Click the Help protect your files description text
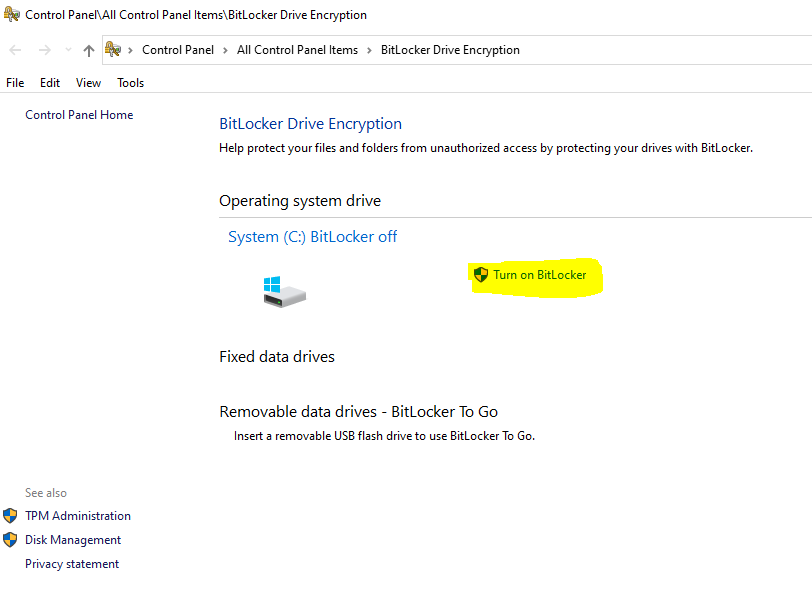This screenshot has width=812, height=591. point(486,148)
